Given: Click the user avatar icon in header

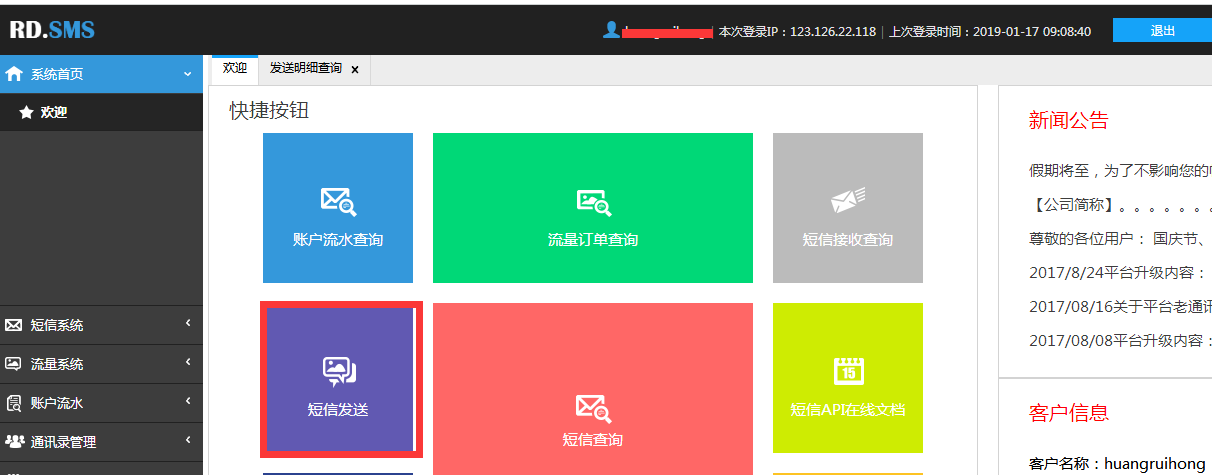Looking at the screenshot, I should [x=611, y=30].
